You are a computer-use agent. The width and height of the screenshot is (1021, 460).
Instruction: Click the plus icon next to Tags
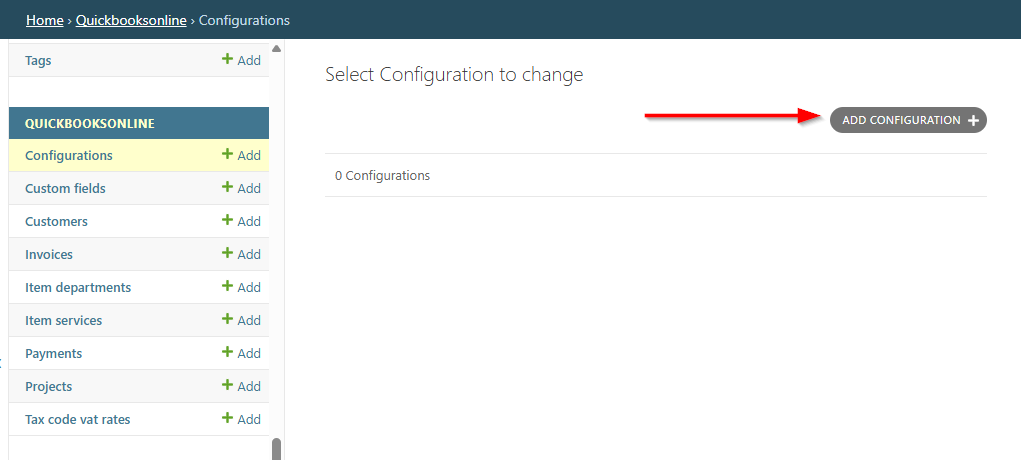tap(227, 59)
